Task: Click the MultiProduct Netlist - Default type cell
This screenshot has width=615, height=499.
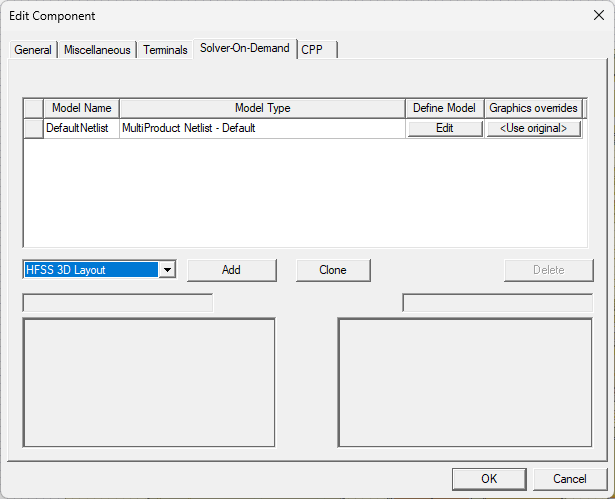Action: 262,128
